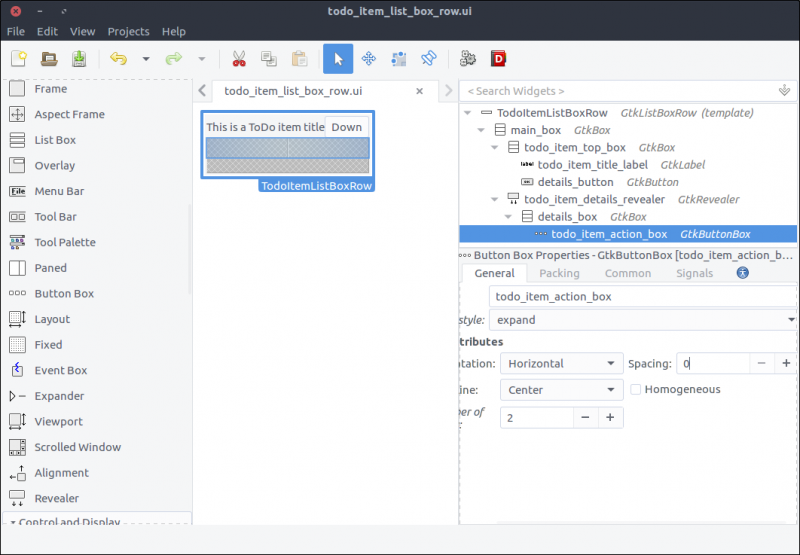Activate the Drag Resize tool

(368, 59)
